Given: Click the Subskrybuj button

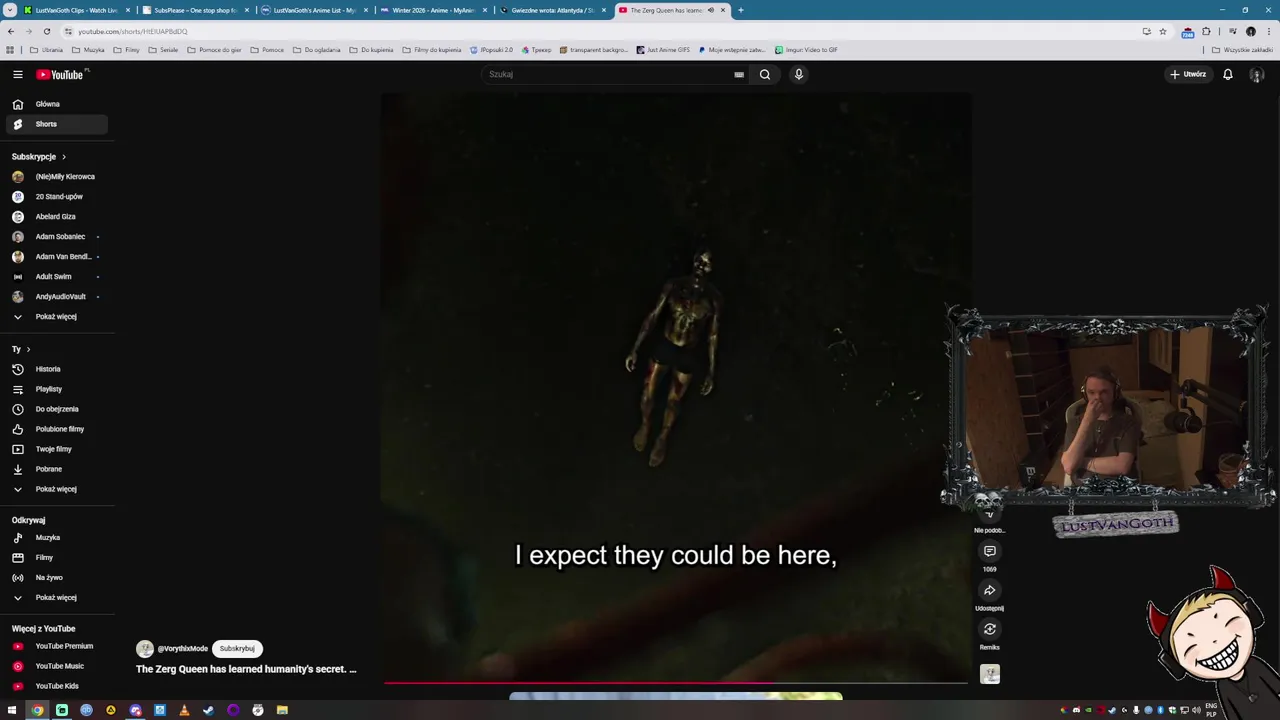Looking at the screenshot, I should pyautogui.click(x=237, y=649).
